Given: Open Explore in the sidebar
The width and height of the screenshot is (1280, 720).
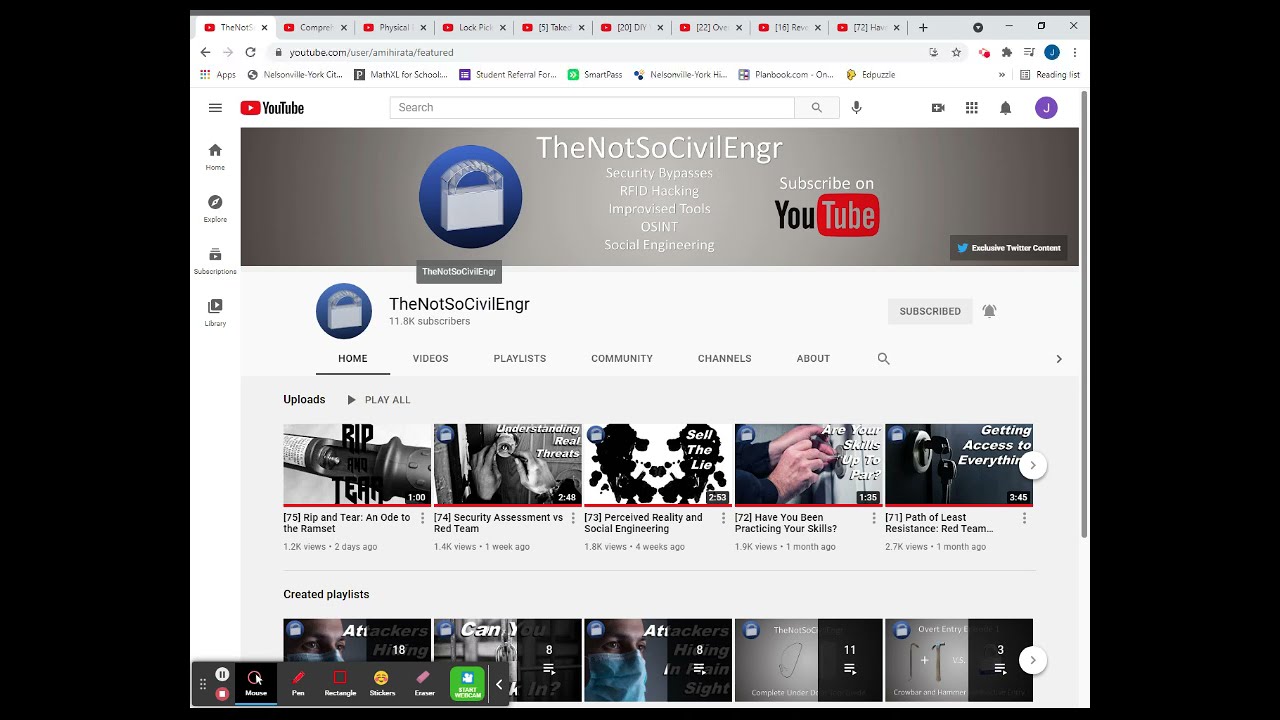Looking at the screenshot, I should point(215,209).
